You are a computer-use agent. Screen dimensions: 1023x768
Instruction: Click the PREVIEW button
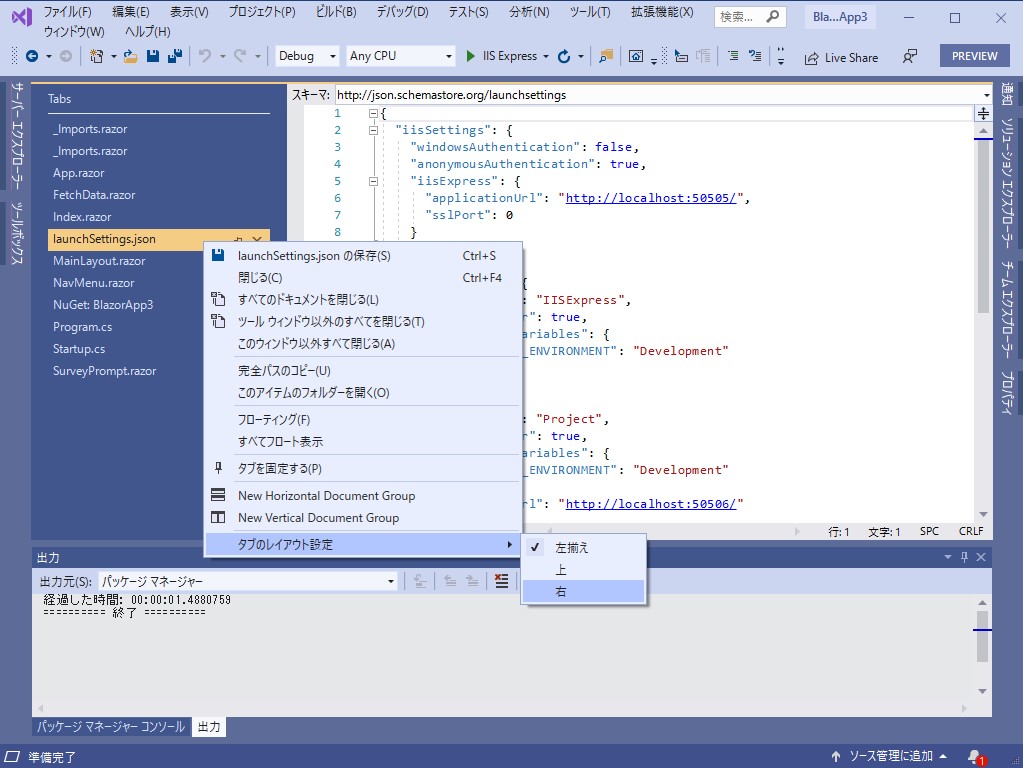[973, 55]
